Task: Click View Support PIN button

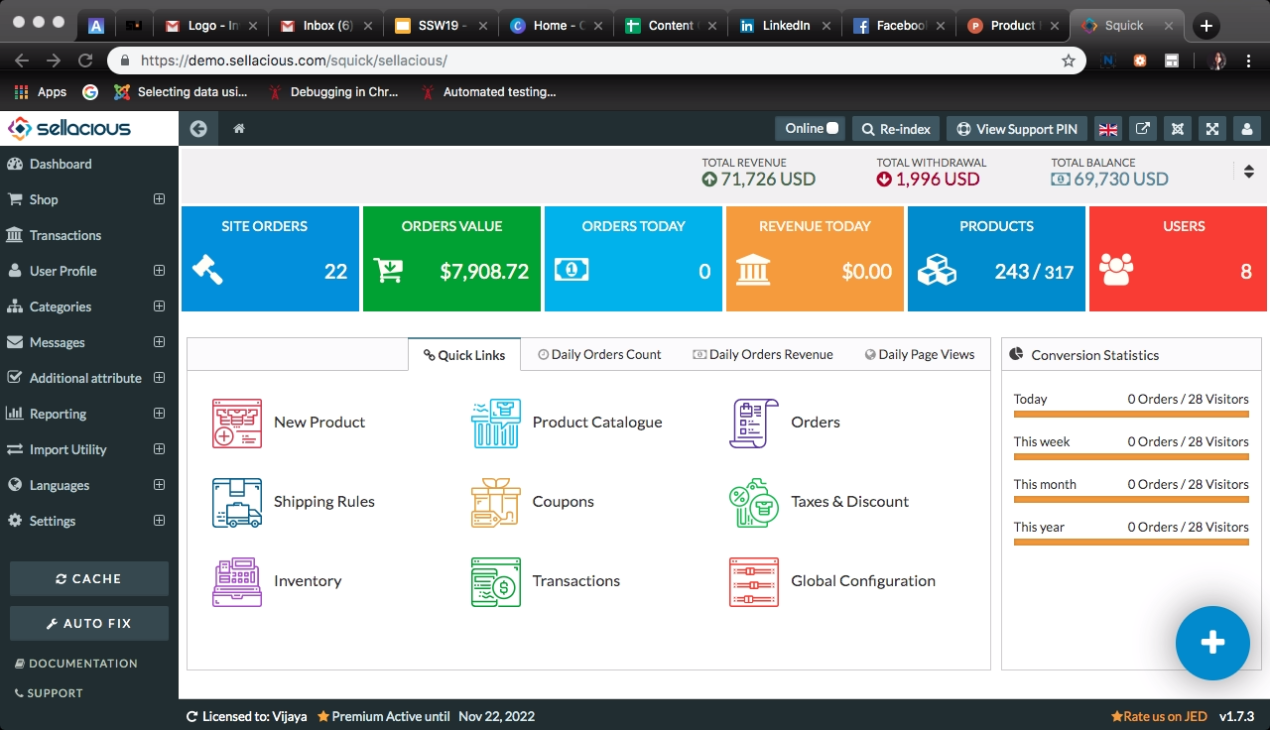Action: coord(1017,128)
